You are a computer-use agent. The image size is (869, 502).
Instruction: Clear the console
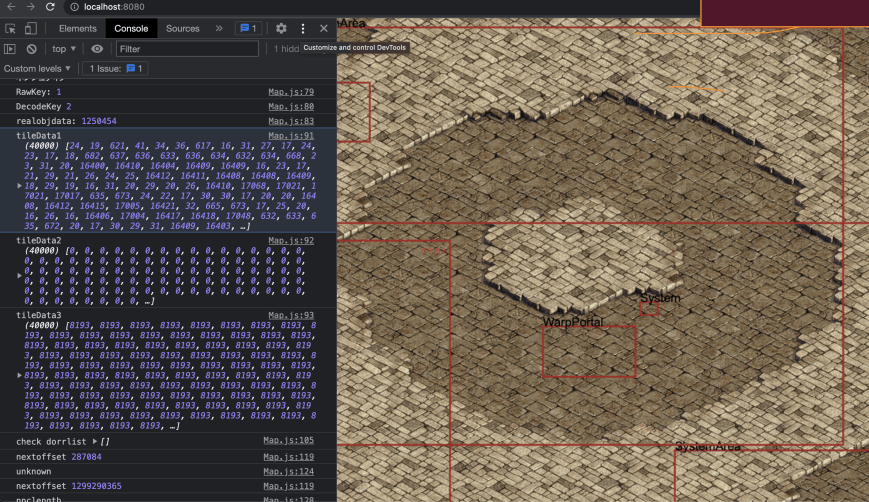32,49
